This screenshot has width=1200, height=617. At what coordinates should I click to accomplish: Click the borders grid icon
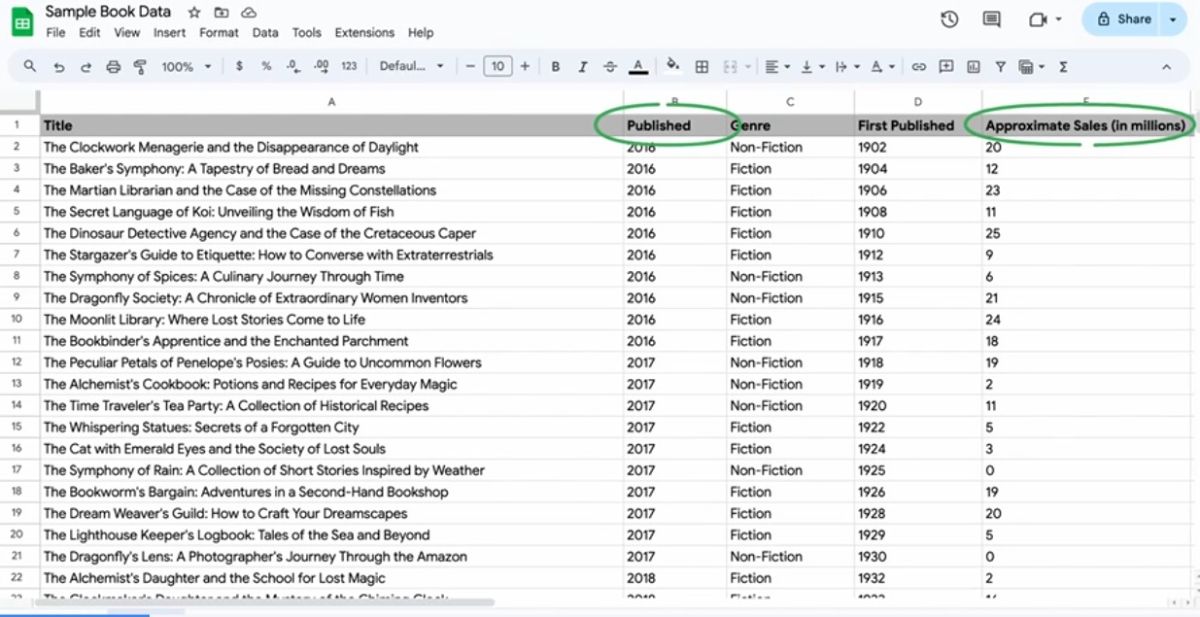[x=702, y=67]
